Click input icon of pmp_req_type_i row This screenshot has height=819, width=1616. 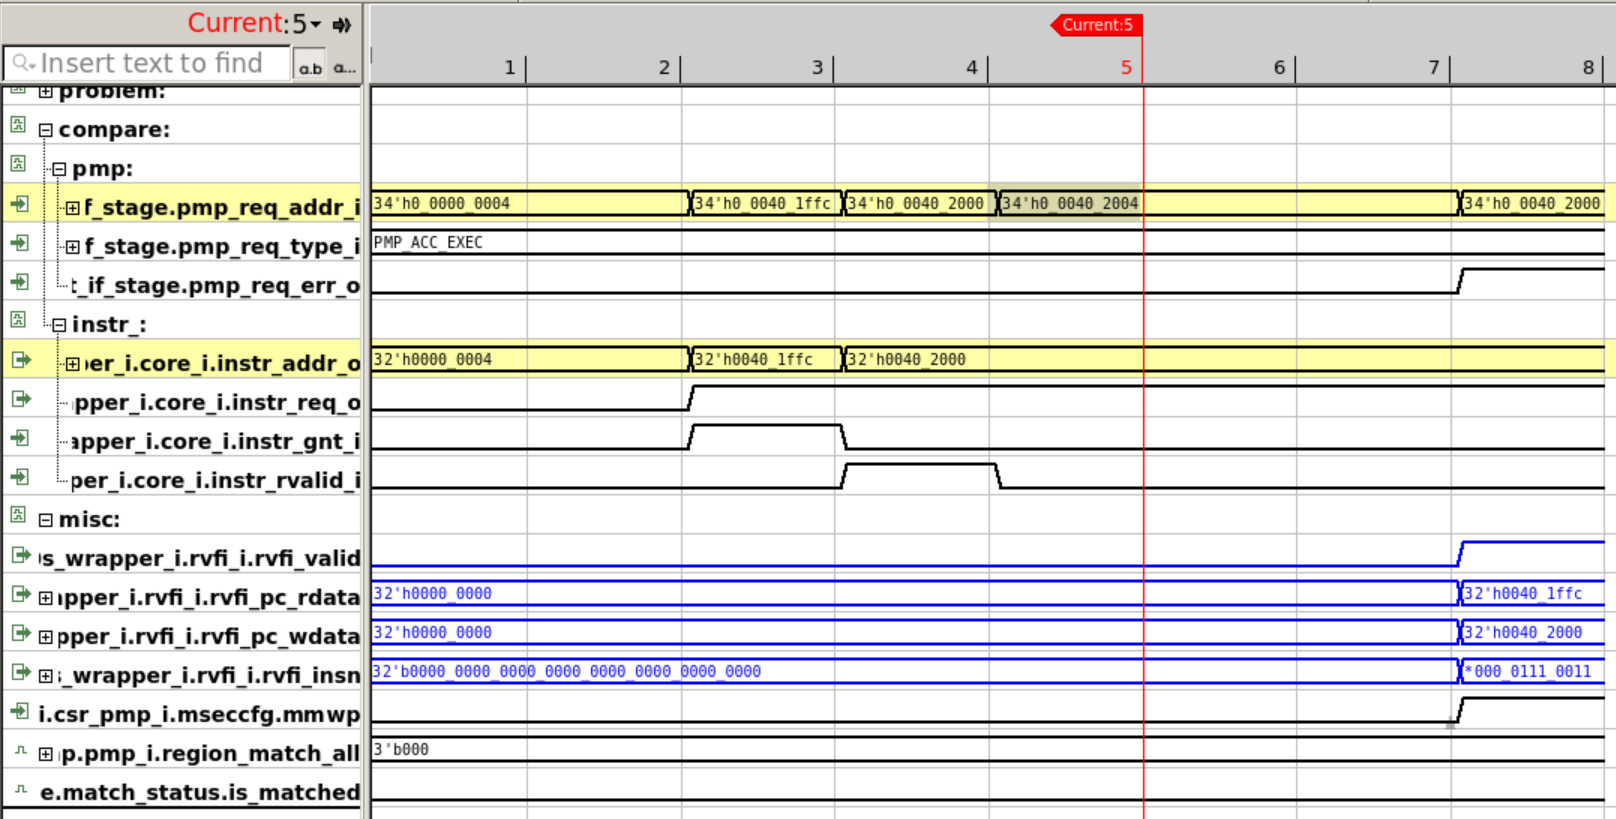(19, 243)
